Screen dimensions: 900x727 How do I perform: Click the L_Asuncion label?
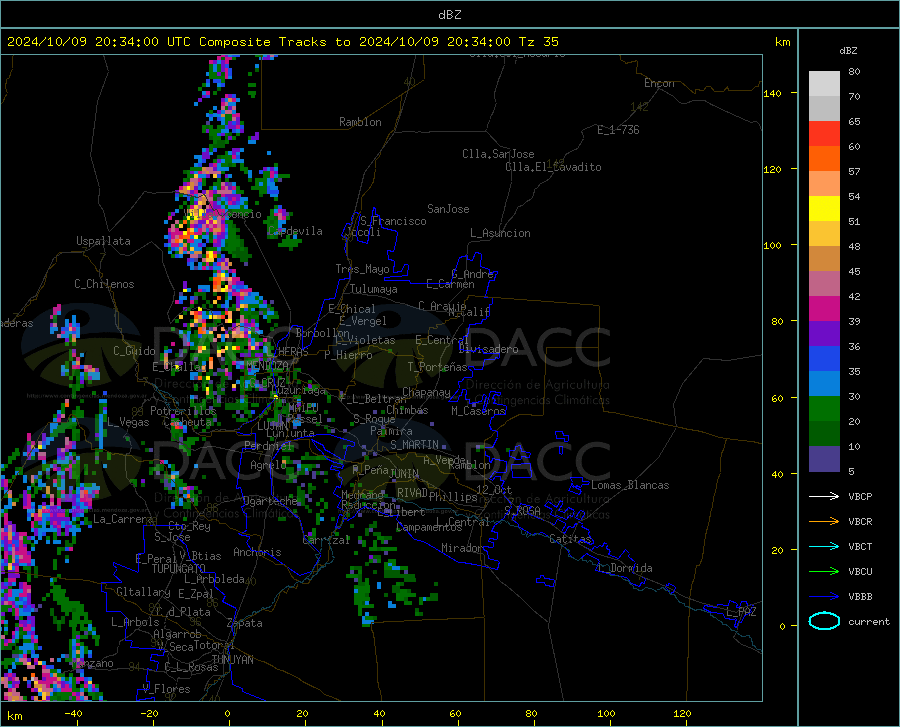click(x=500, y=233)
